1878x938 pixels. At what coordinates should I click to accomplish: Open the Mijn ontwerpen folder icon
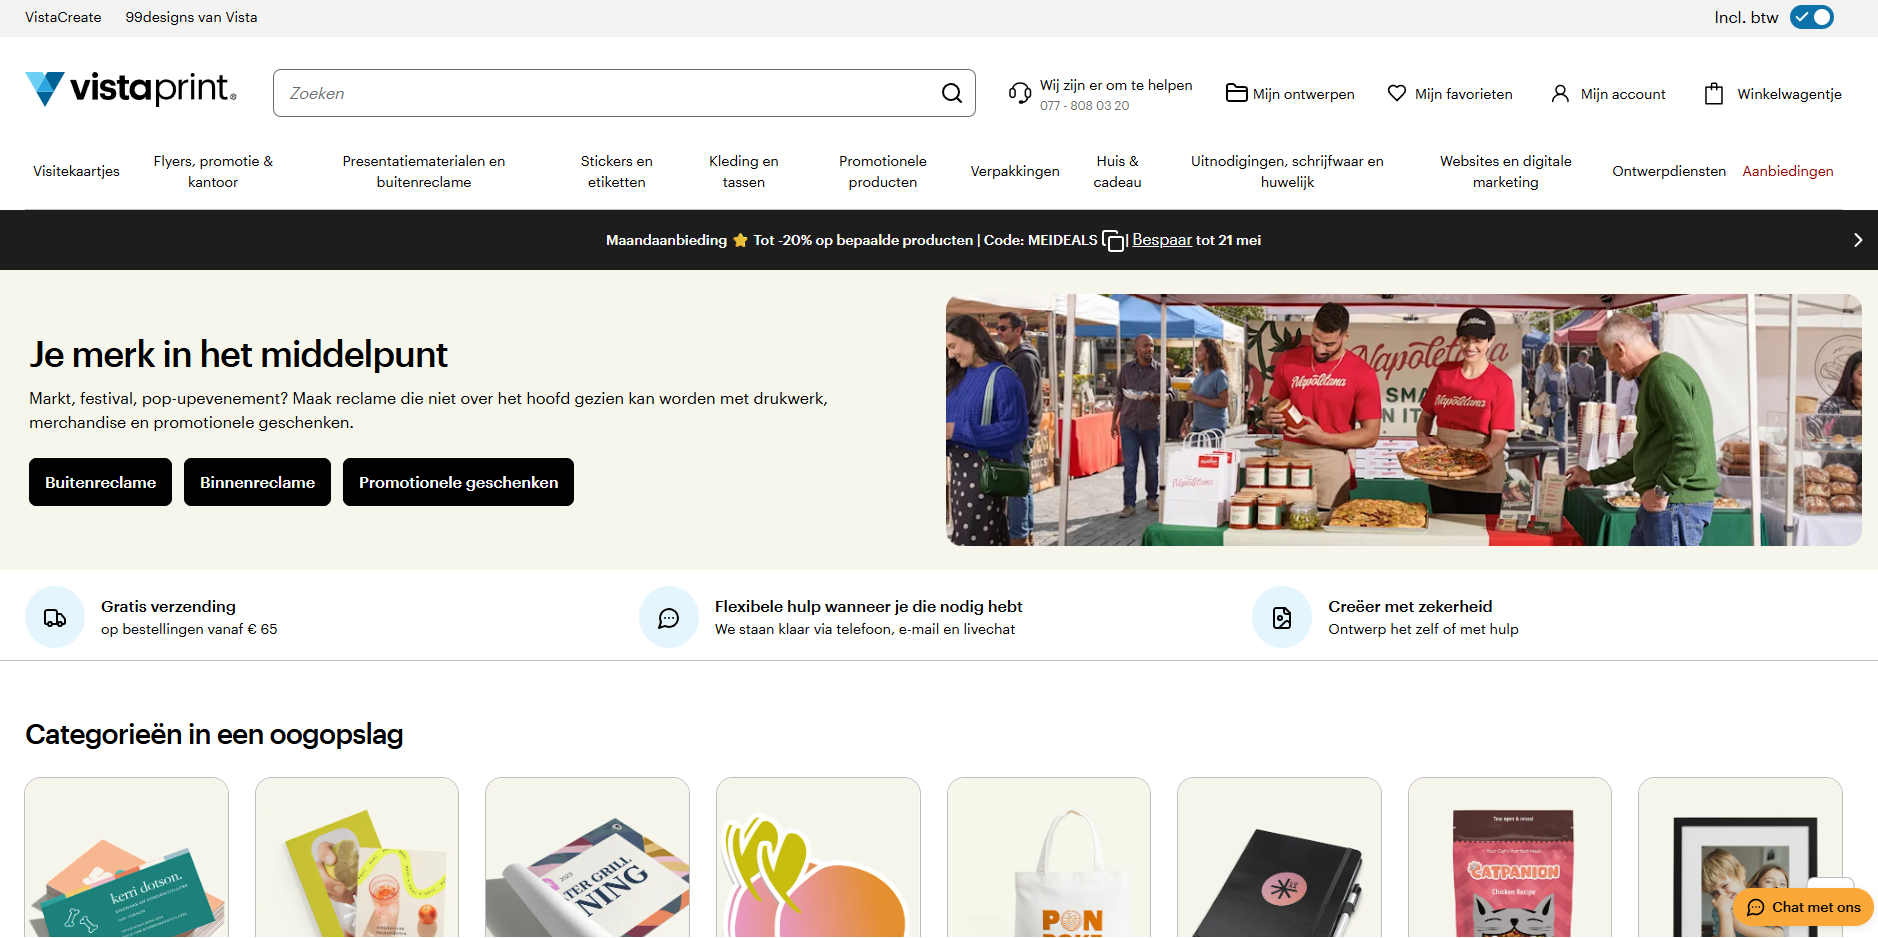(1237, 93)
